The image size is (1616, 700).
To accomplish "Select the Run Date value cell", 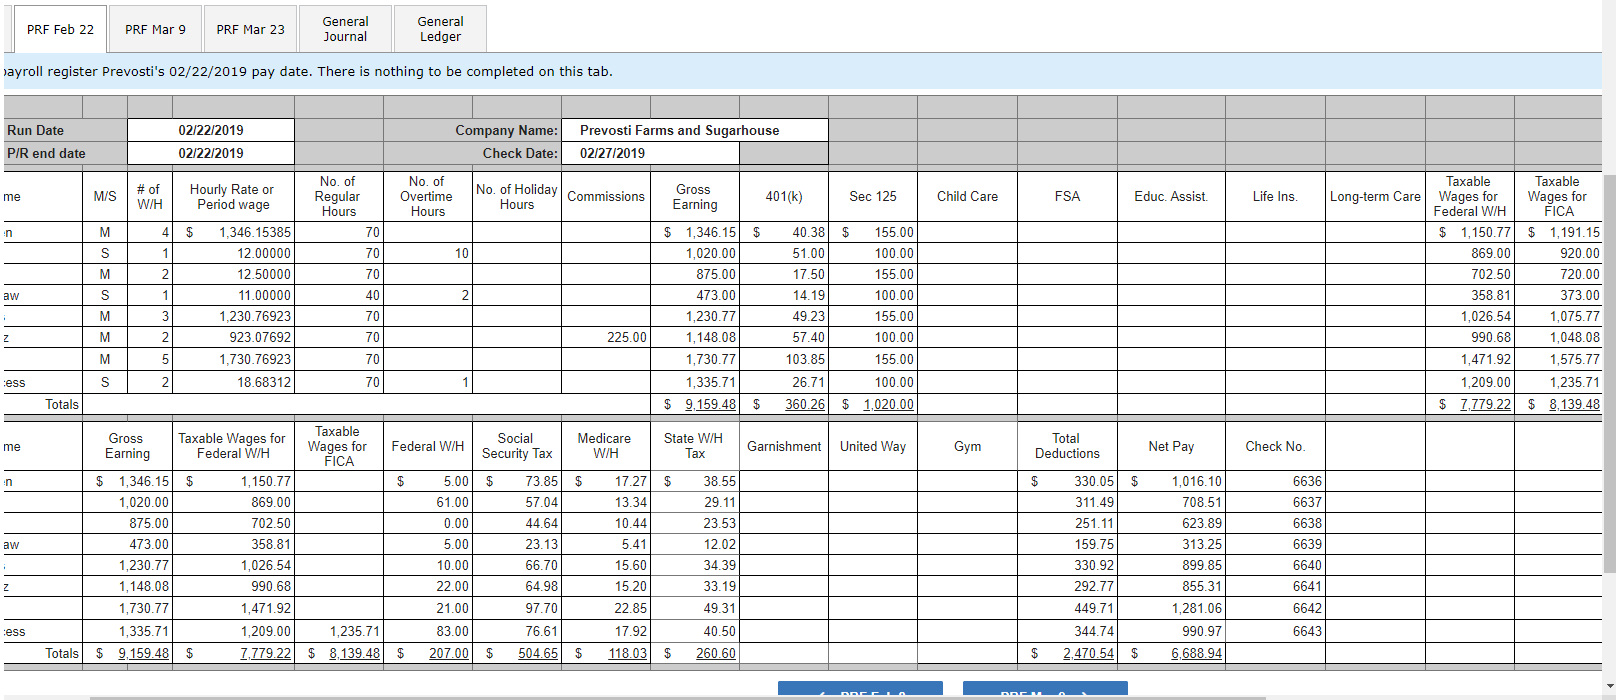I will (211, 130).
